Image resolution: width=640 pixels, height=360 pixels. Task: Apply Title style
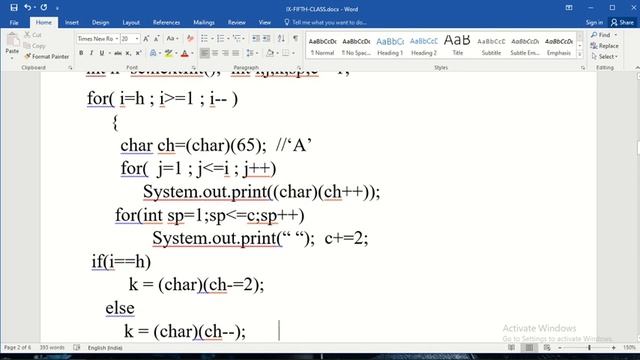[x=458, y=47]
